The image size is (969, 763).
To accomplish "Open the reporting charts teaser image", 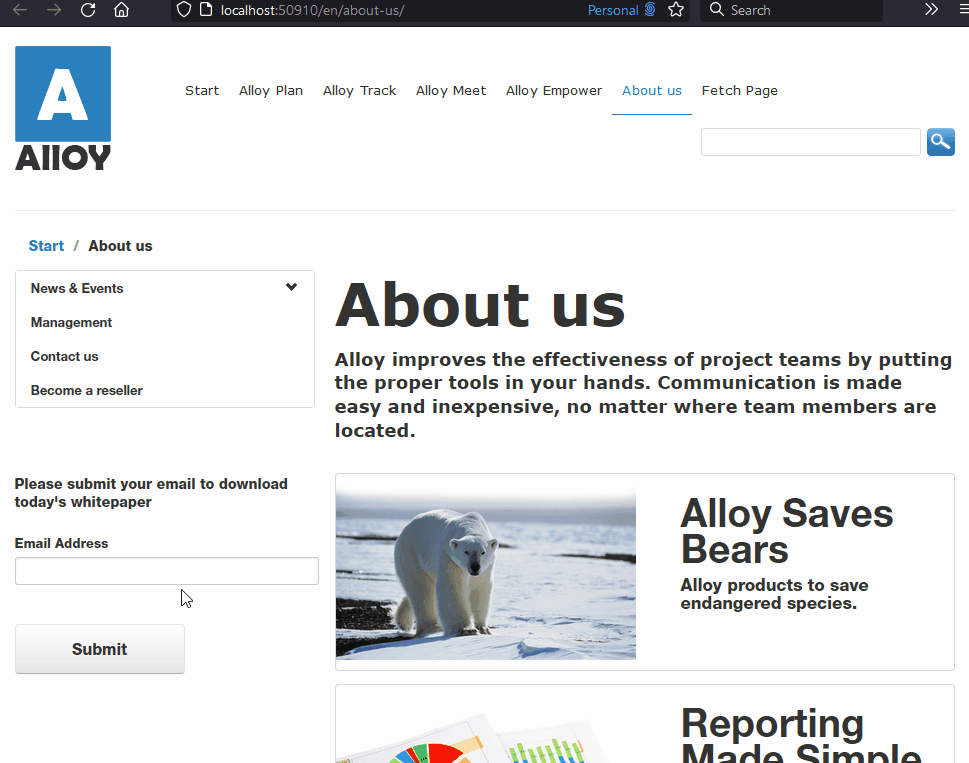I will pyautogui.click(x=486, y=729).
